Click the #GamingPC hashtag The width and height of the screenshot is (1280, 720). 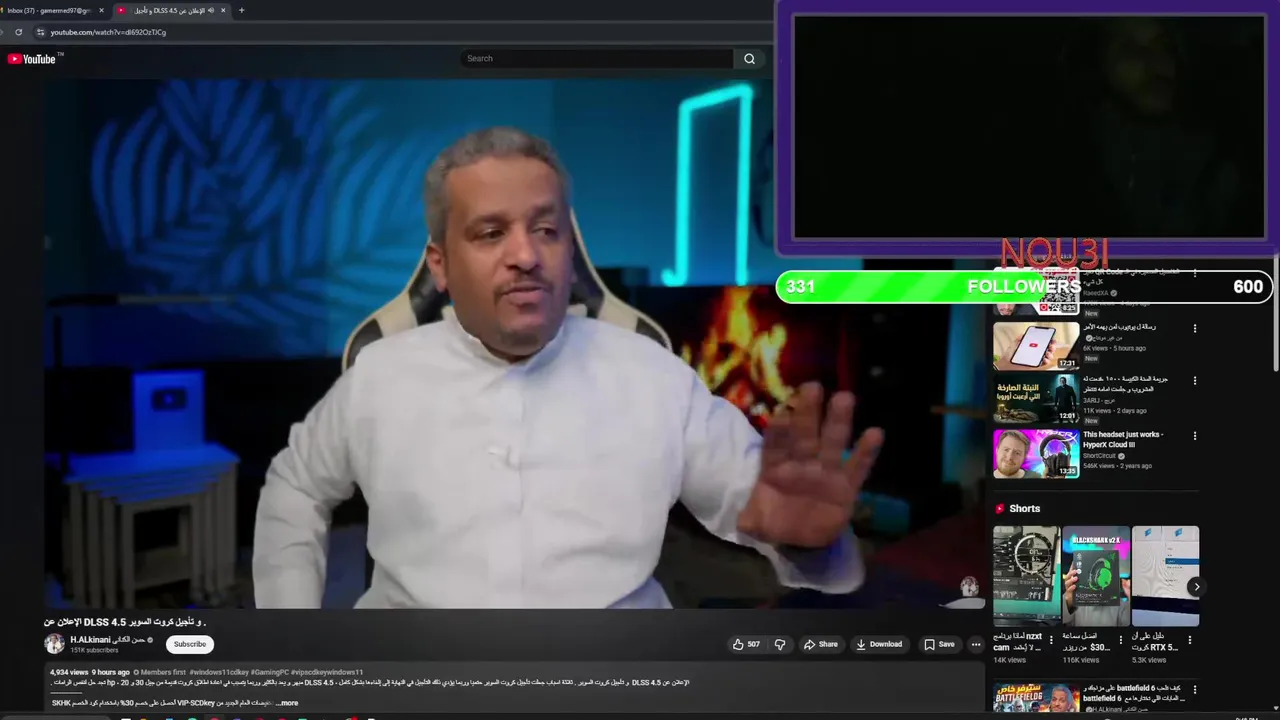pos(270,672)
